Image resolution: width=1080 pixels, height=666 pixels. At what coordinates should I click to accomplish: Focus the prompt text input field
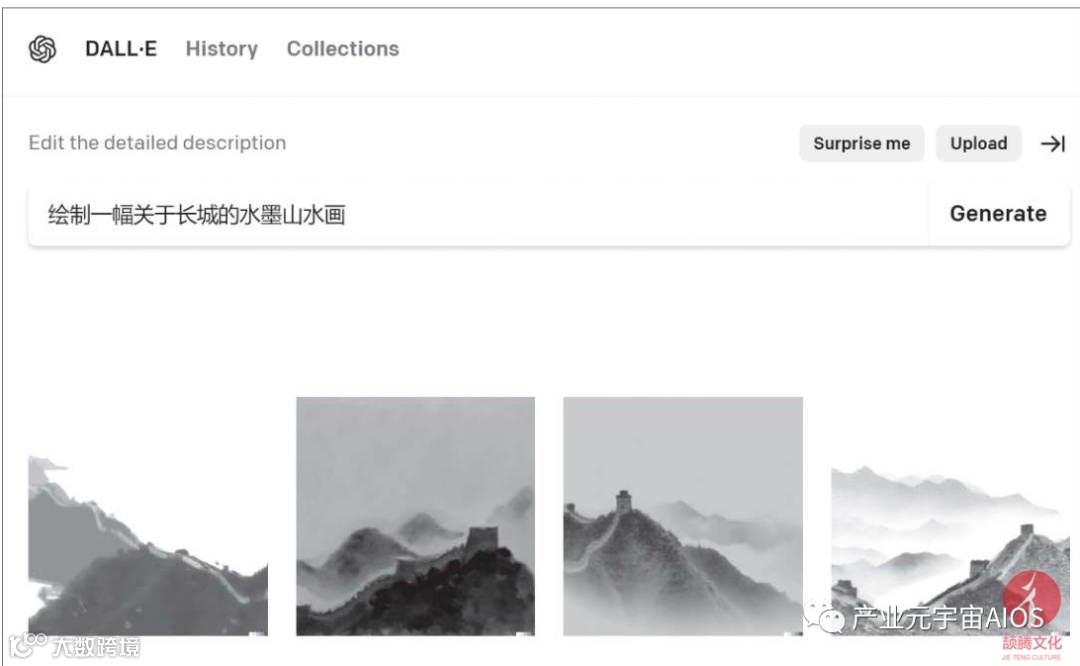(x=478, y=214)
